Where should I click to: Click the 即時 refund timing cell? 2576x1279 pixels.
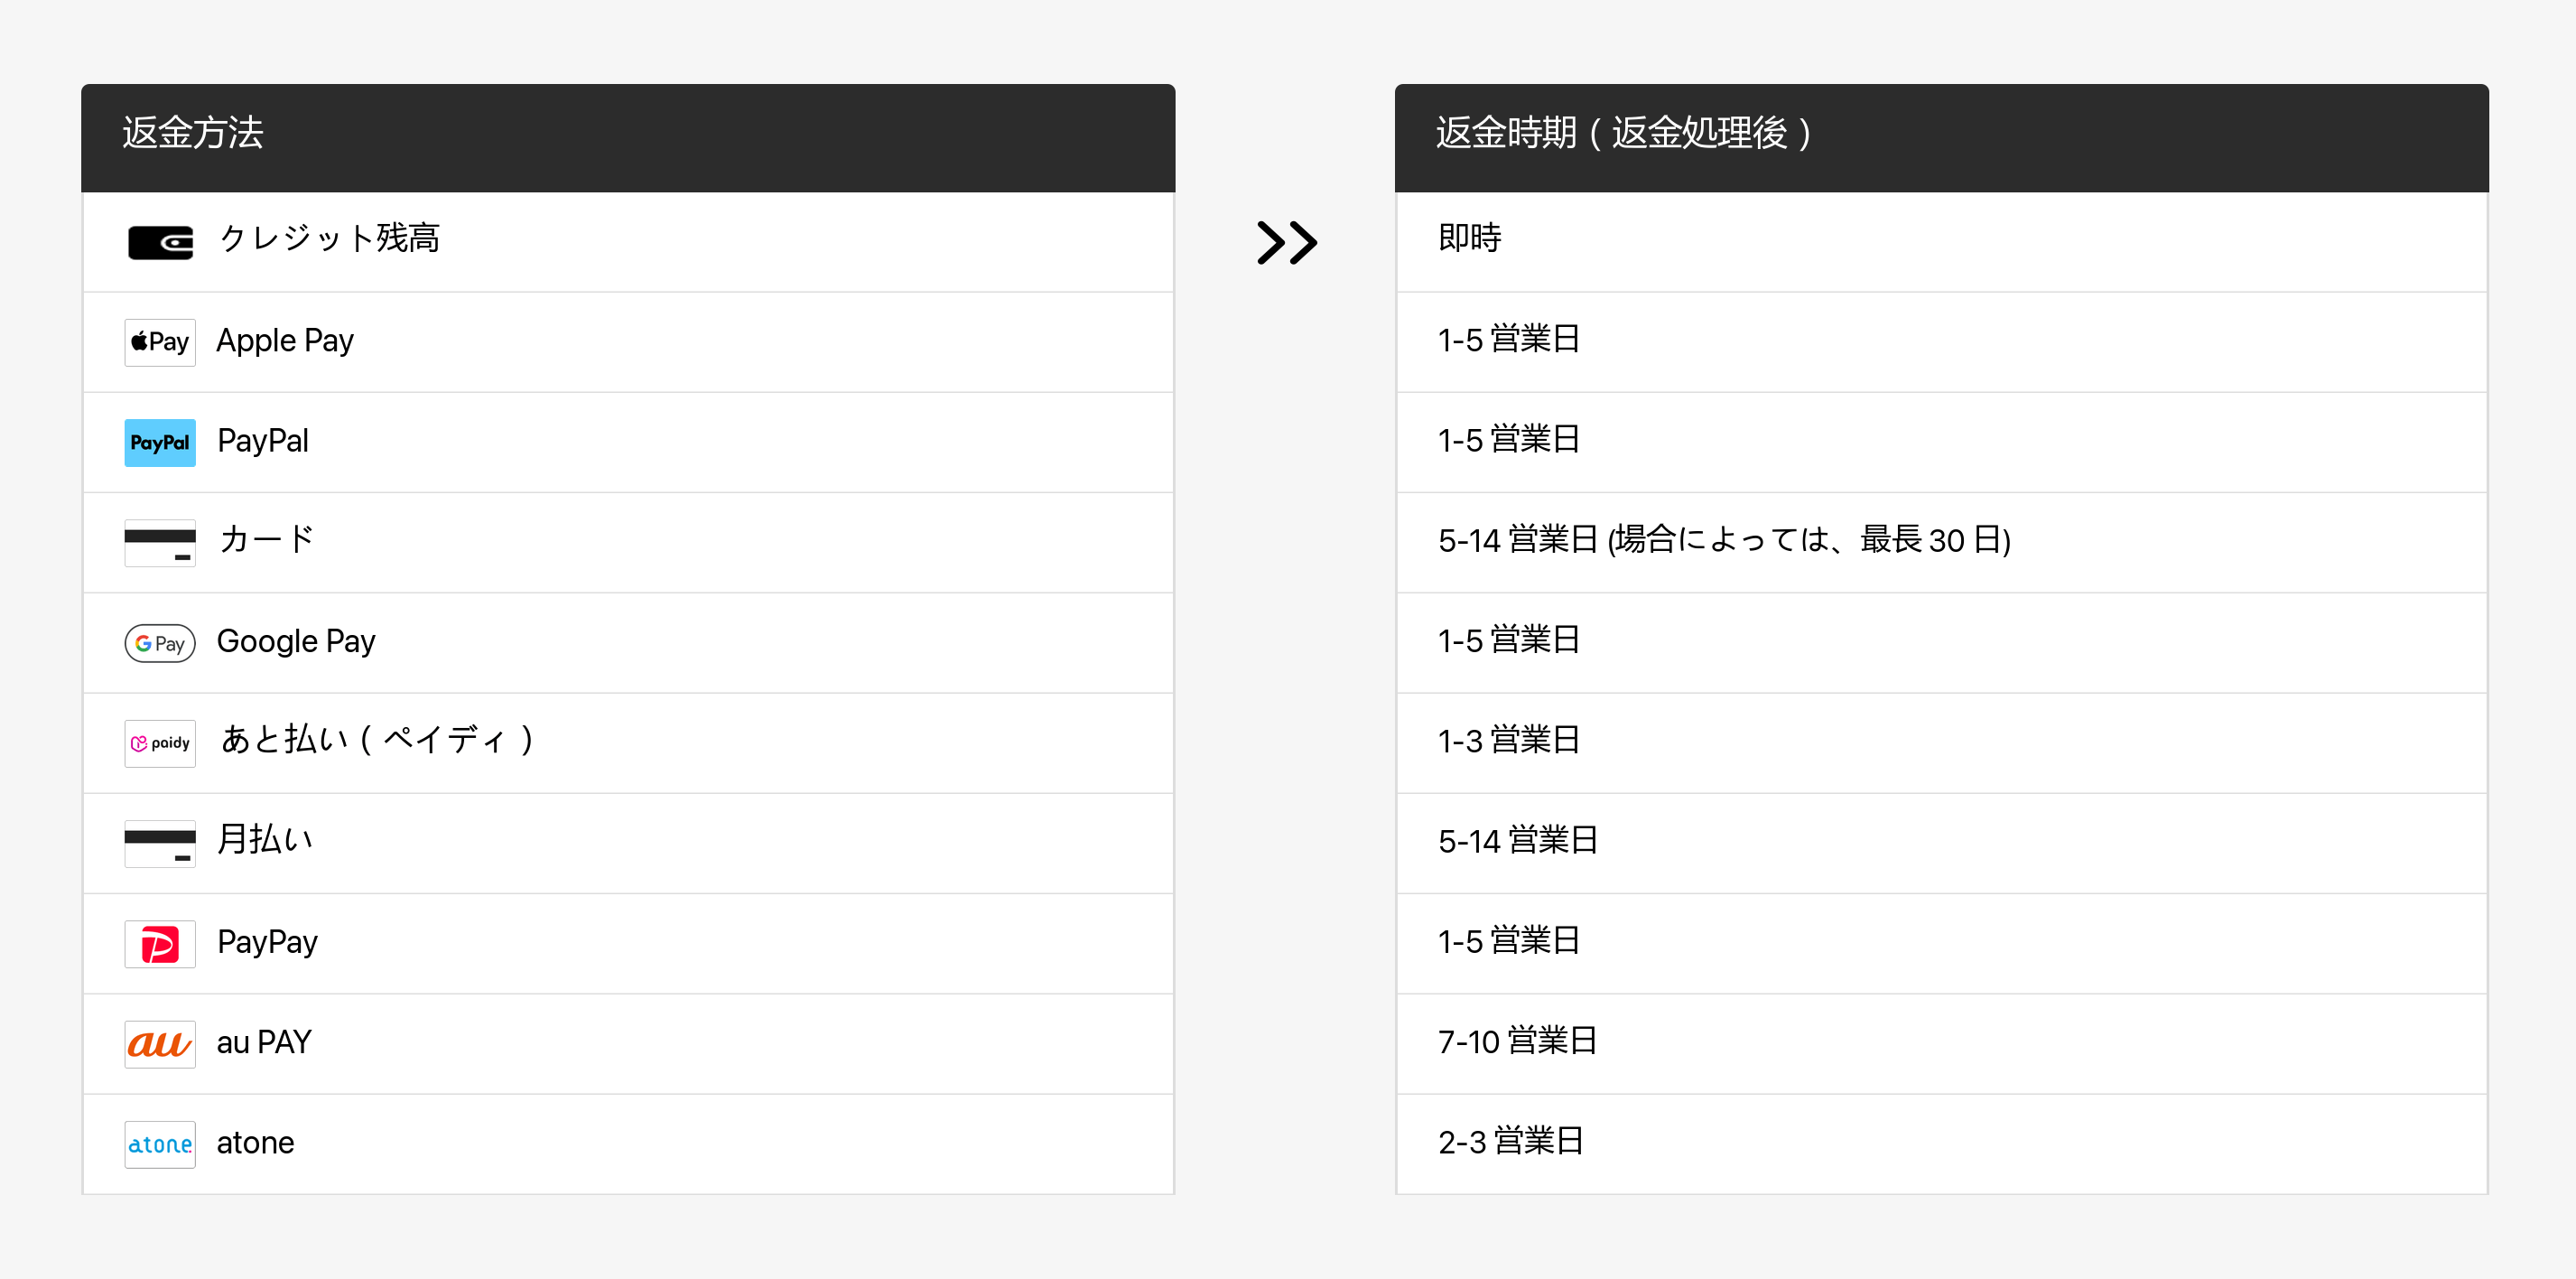point(1469,238)
